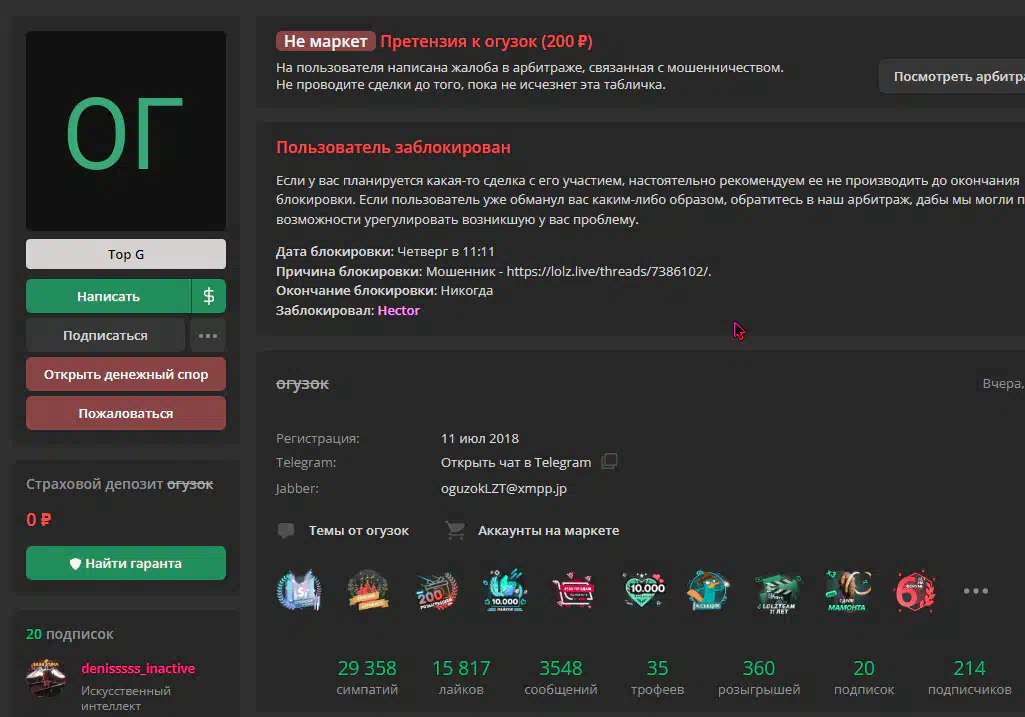Viewport: 1025px width, 717px height.
Task: Click the large ОГ profile avatar
Action: tap(126, 131)
